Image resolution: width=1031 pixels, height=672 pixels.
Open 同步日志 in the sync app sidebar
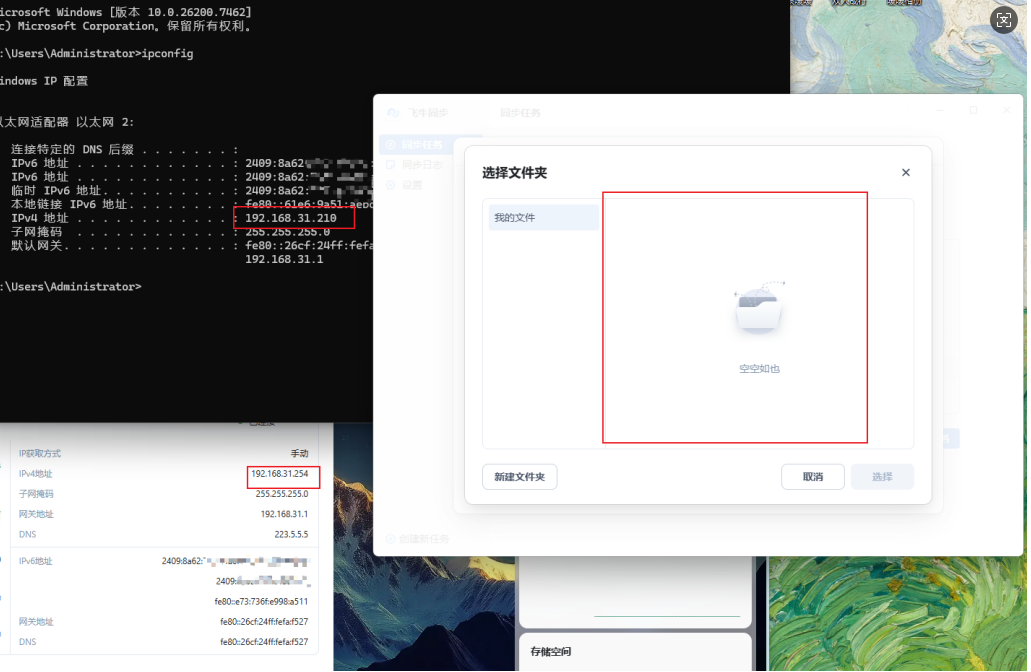421,165
